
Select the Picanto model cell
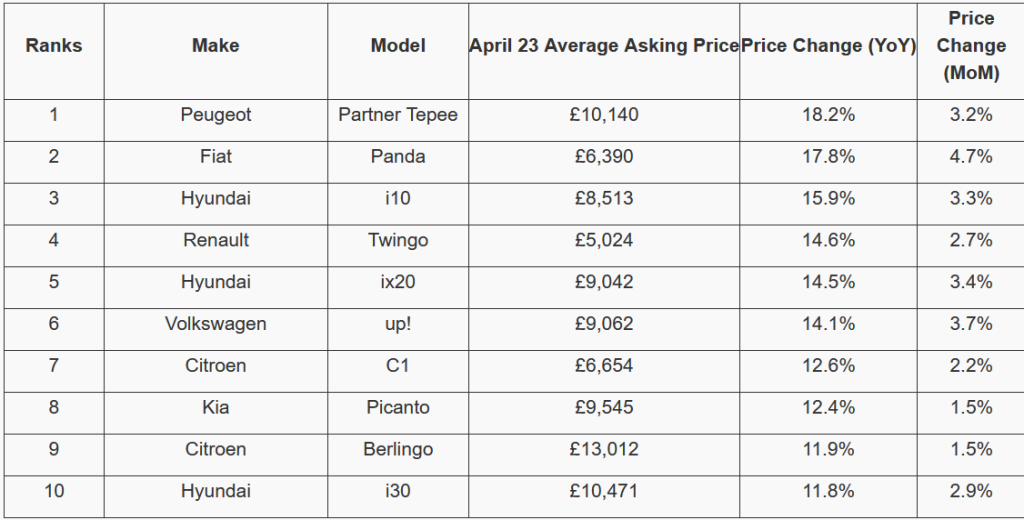398,408
